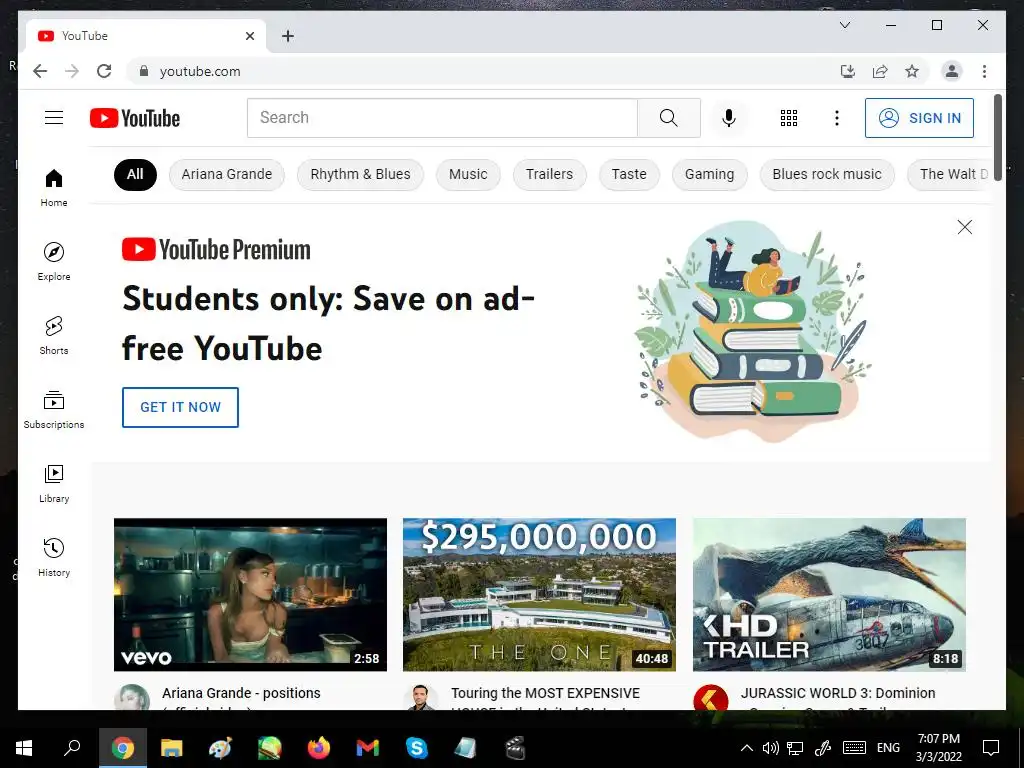
Task: Click GET IT NOW button
Action: coord(180,407)
